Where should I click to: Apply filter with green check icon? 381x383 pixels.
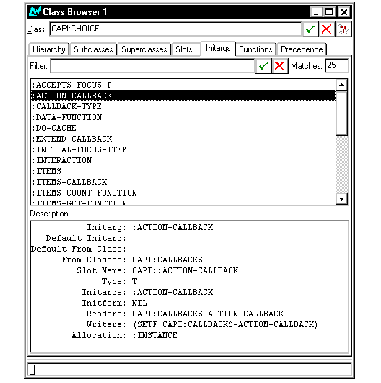[263, 66]
